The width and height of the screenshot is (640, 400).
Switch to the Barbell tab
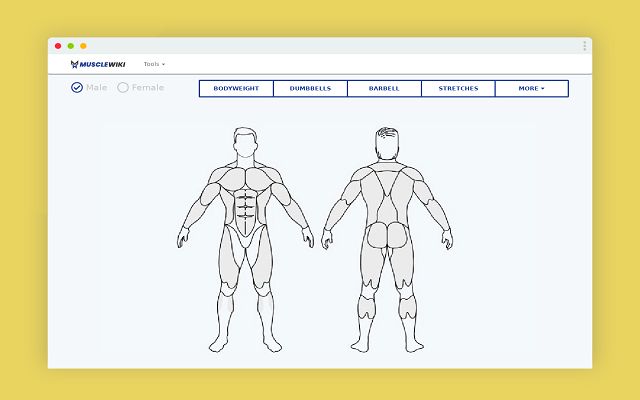384,89
